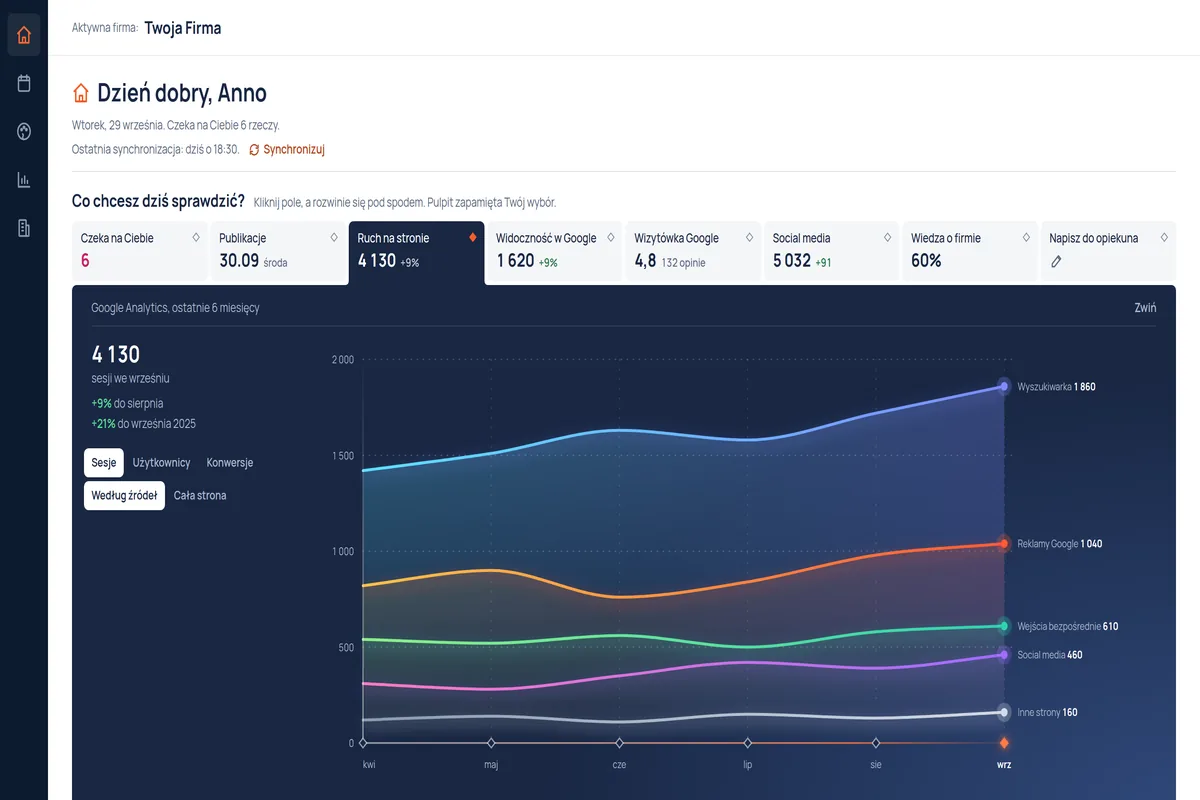The height and width of the screenshot is (800, 1200).
Task: Click the Inne strony 160 series label
Action: [1047, 713]
